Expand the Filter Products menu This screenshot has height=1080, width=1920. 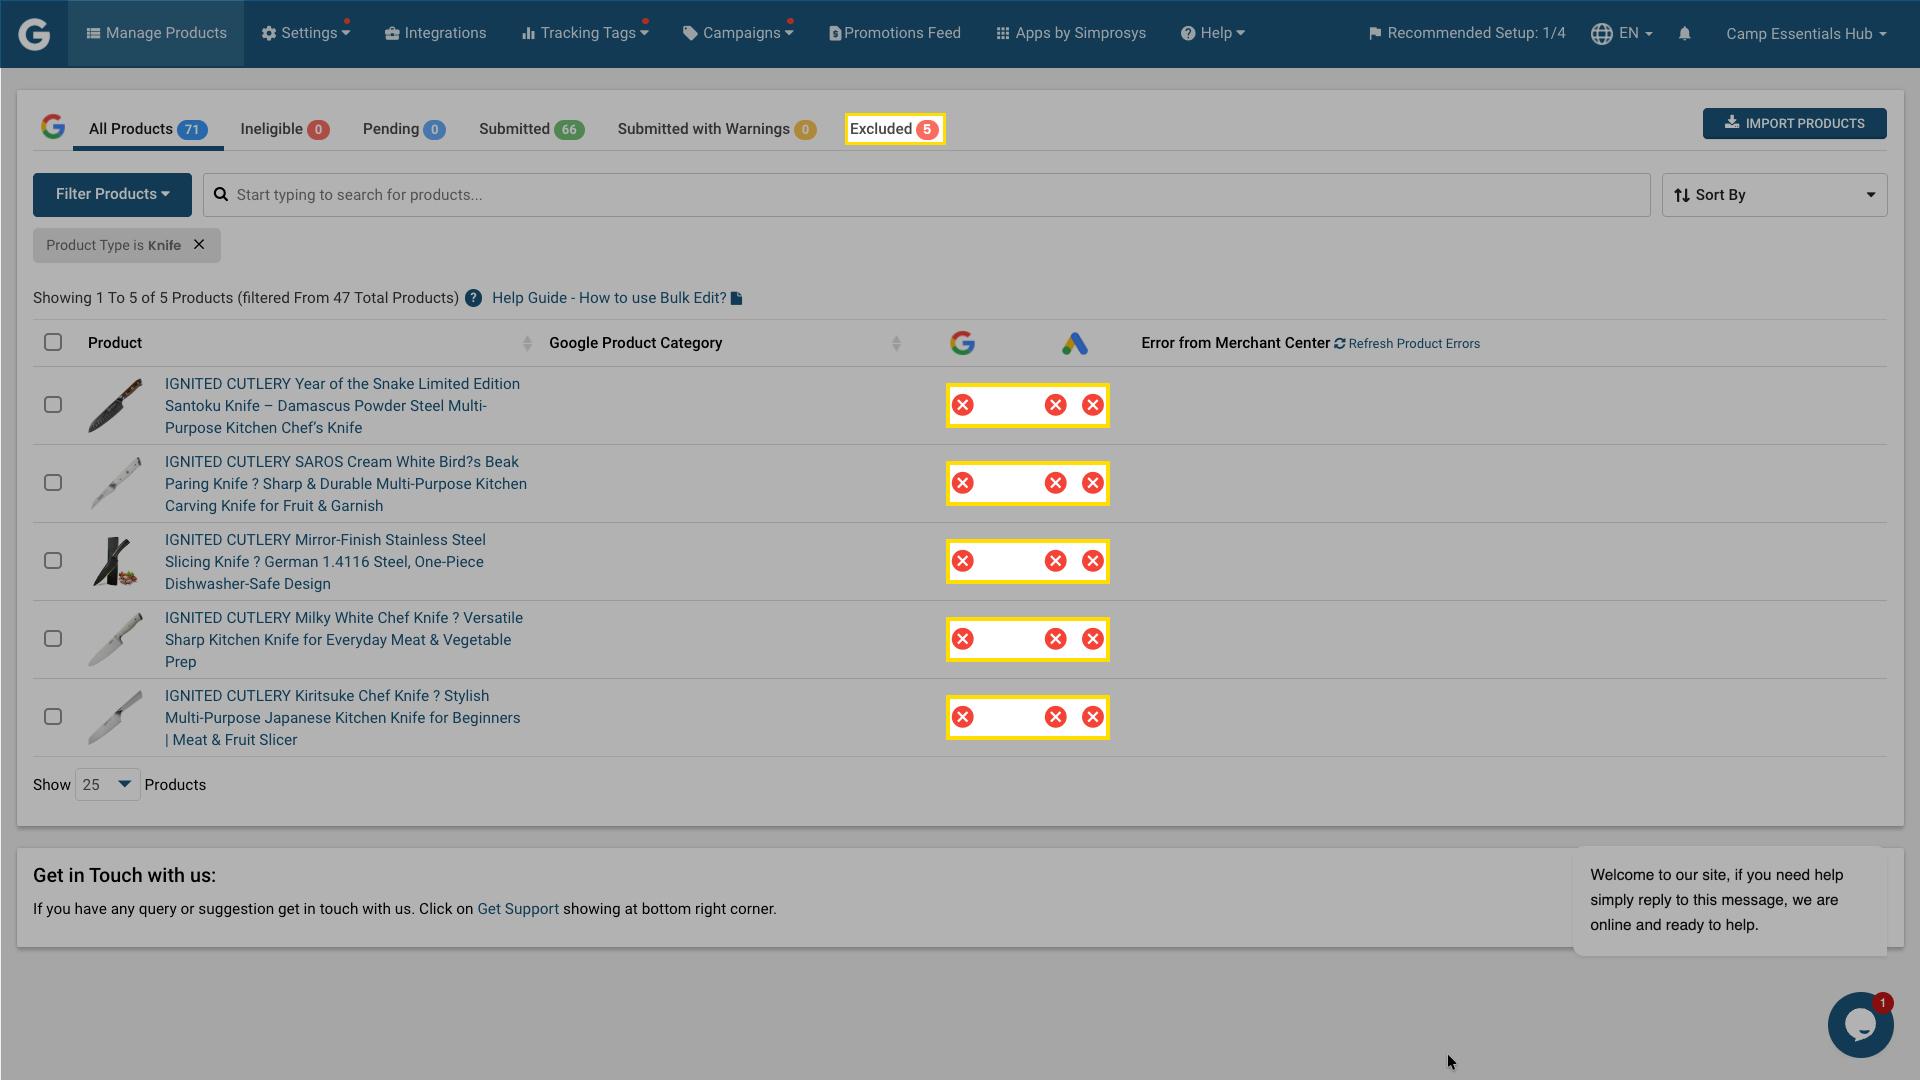tap(112, 194)
